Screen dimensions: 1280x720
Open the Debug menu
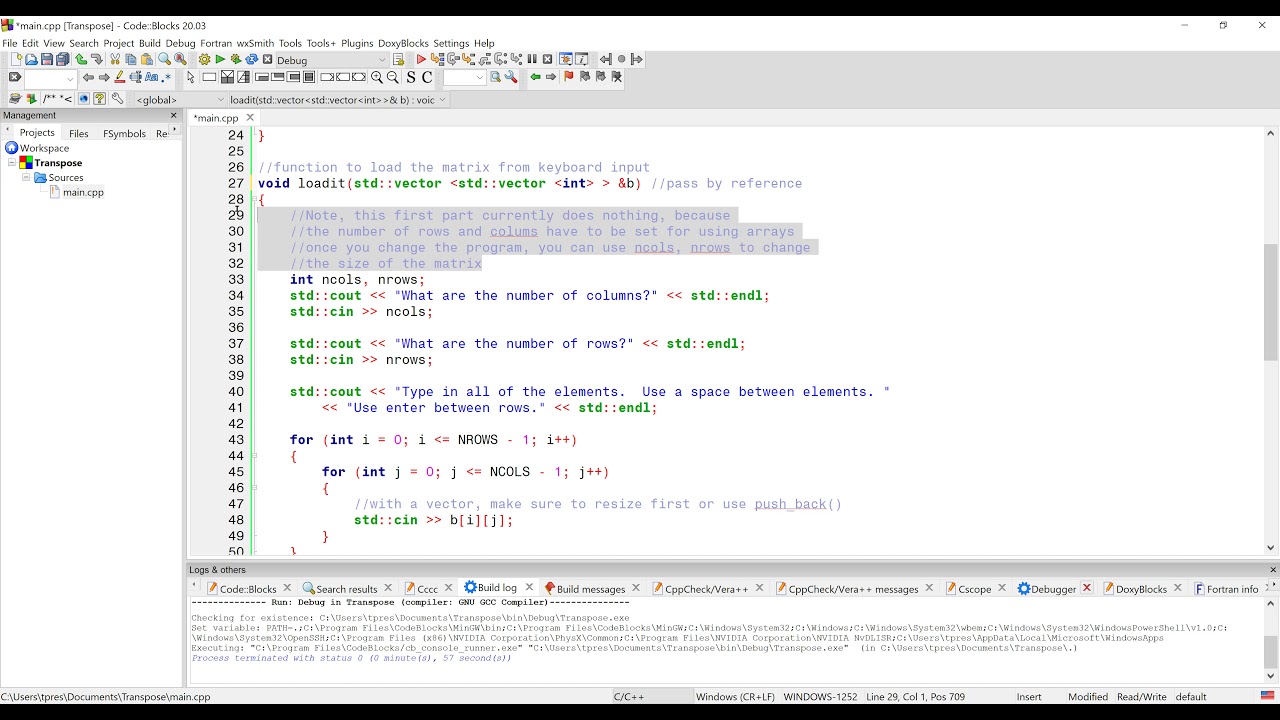[180, 43]
